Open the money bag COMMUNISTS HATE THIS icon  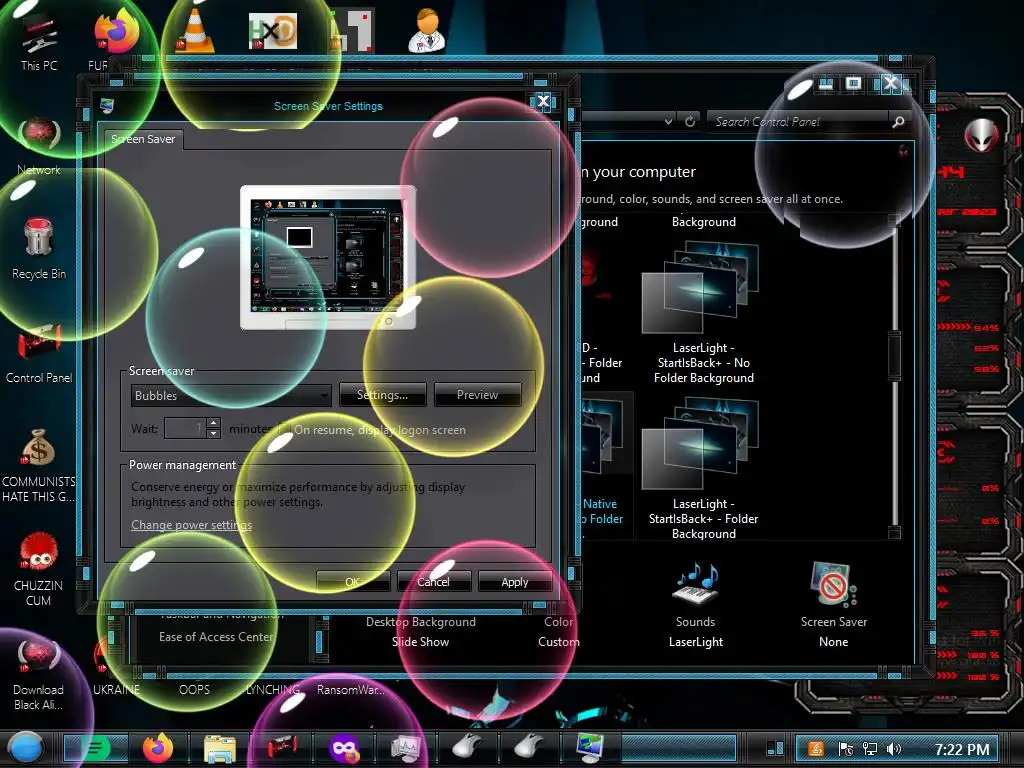click(x=39, y=465)
